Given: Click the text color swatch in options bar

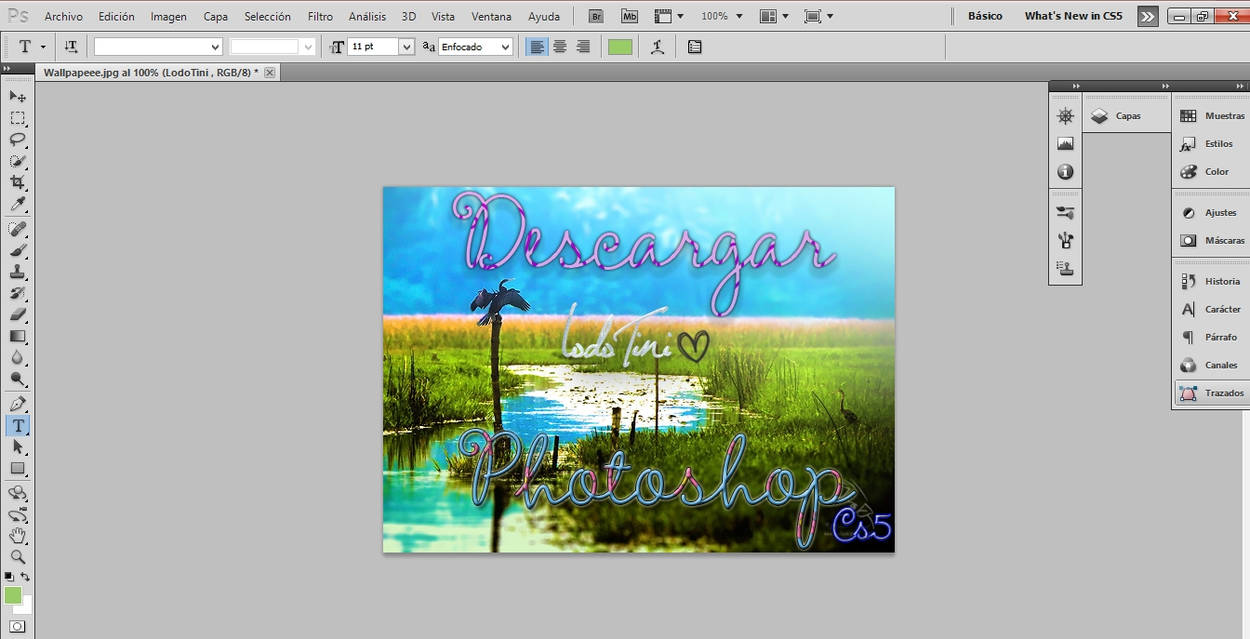Looking at the screenshot, I should (x=620, y=47).
